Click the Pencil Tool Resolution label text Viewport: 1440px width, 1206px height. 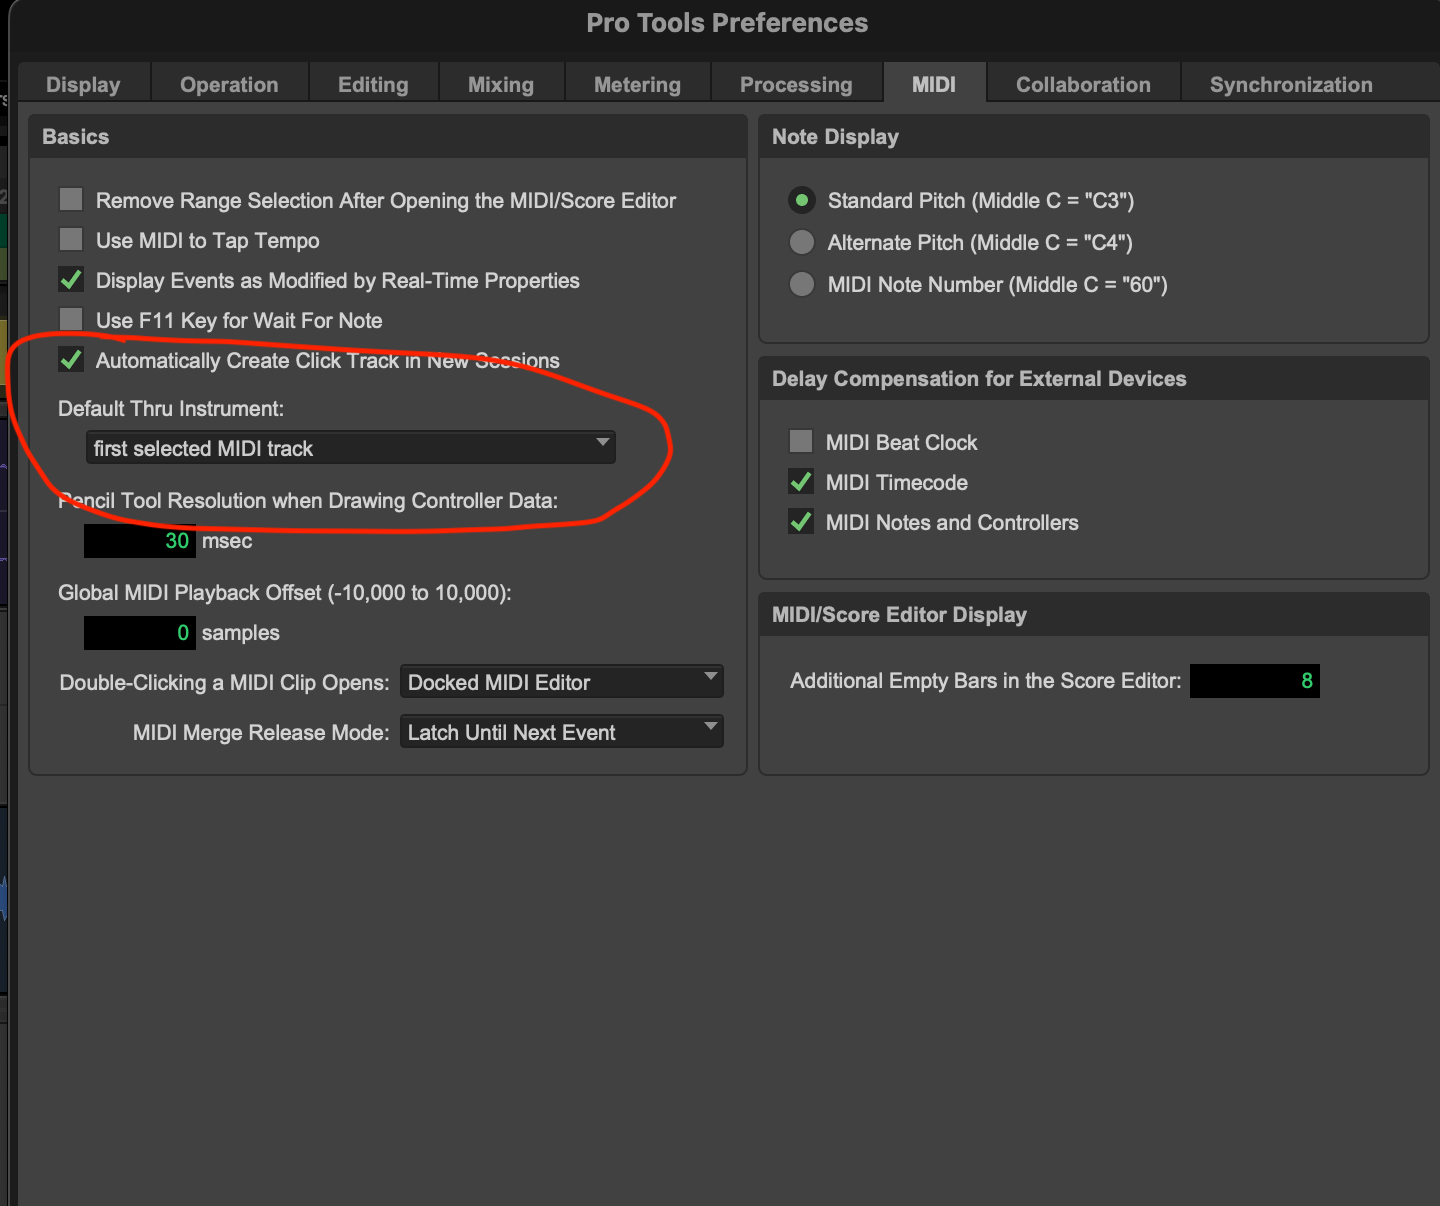(x=308, y=501)
